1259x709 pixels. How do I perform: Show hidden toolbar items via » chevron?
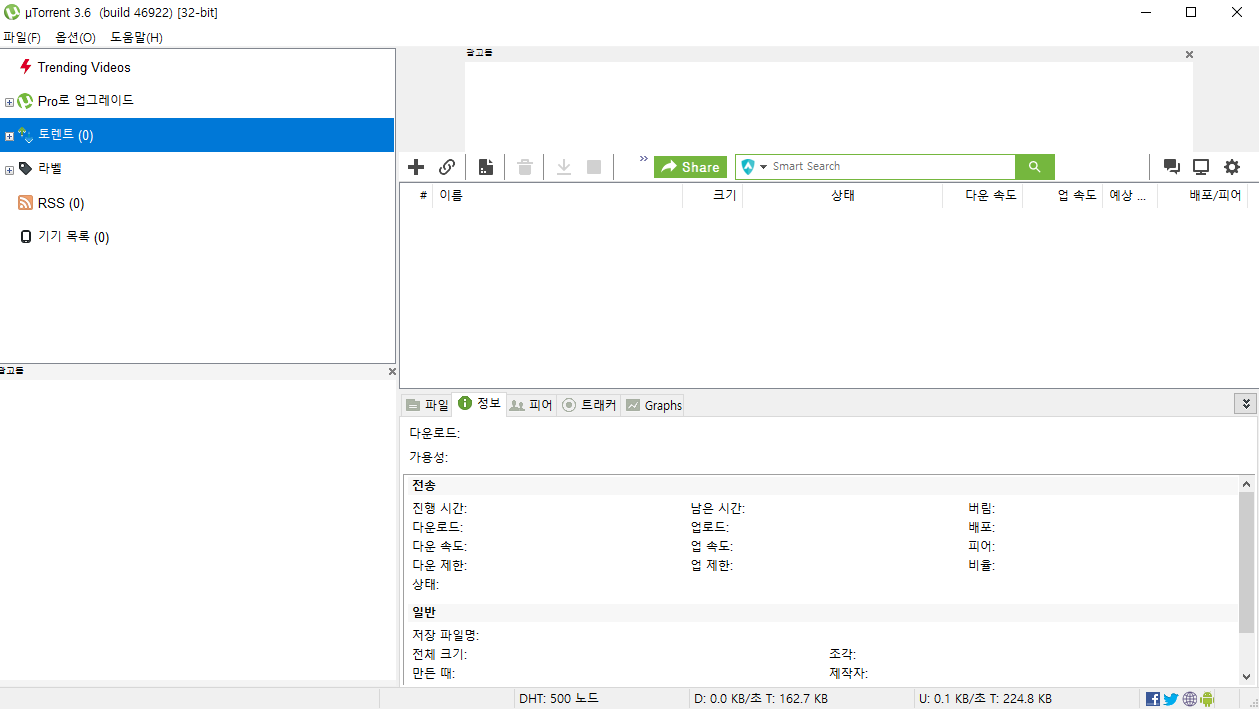(x=643, y=160)
